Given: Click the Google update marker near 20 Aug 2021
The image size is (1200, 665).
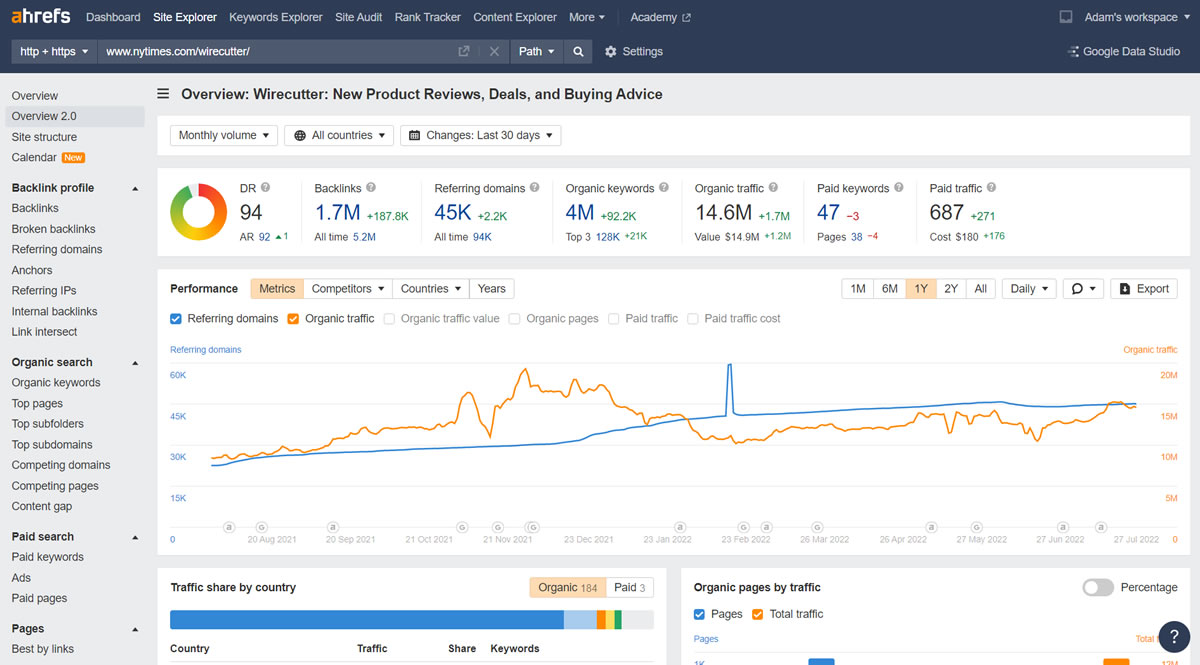Looking at the screenshot, I should [261, 526].
